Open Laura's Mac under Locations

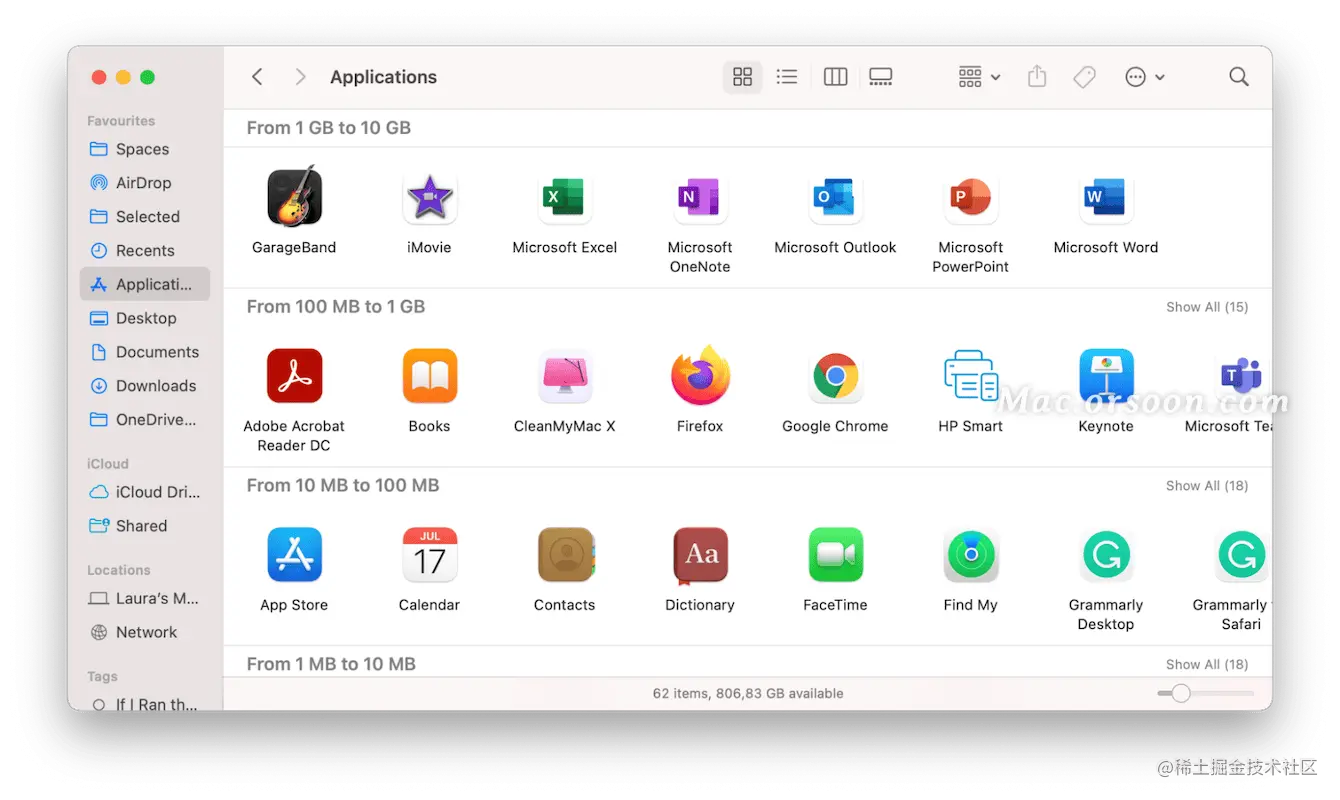point(145,598)
